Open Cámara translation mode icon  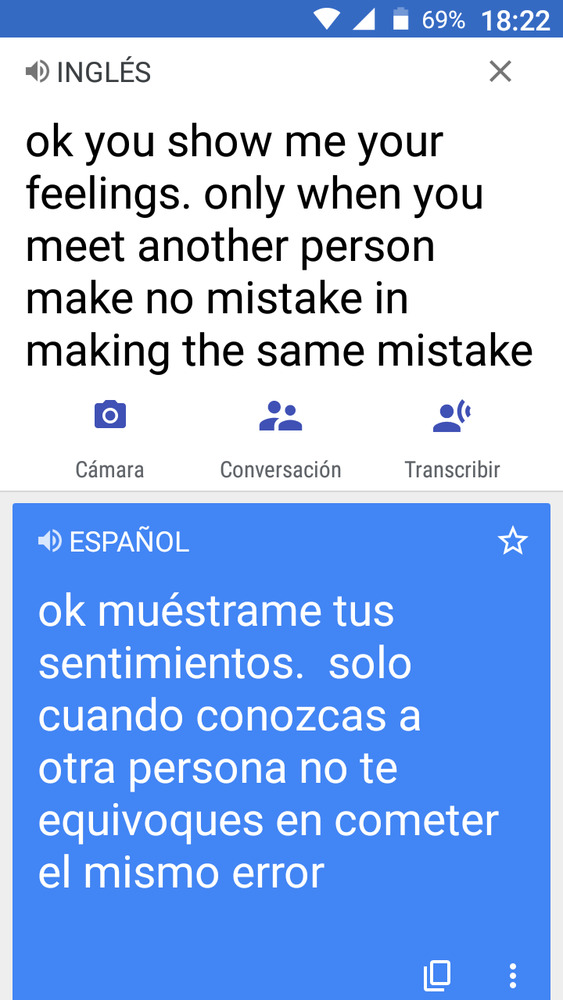(110, 415)
